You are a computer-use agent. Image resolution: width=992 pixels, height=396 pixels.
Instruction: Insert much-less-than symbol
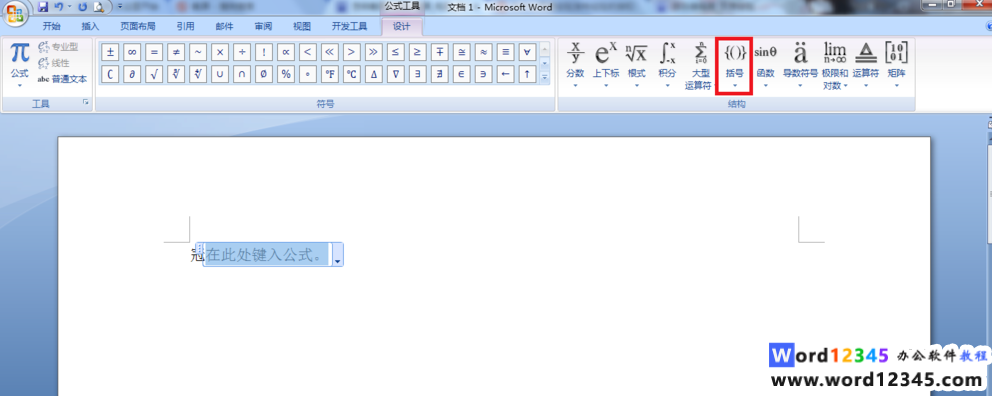329,52
